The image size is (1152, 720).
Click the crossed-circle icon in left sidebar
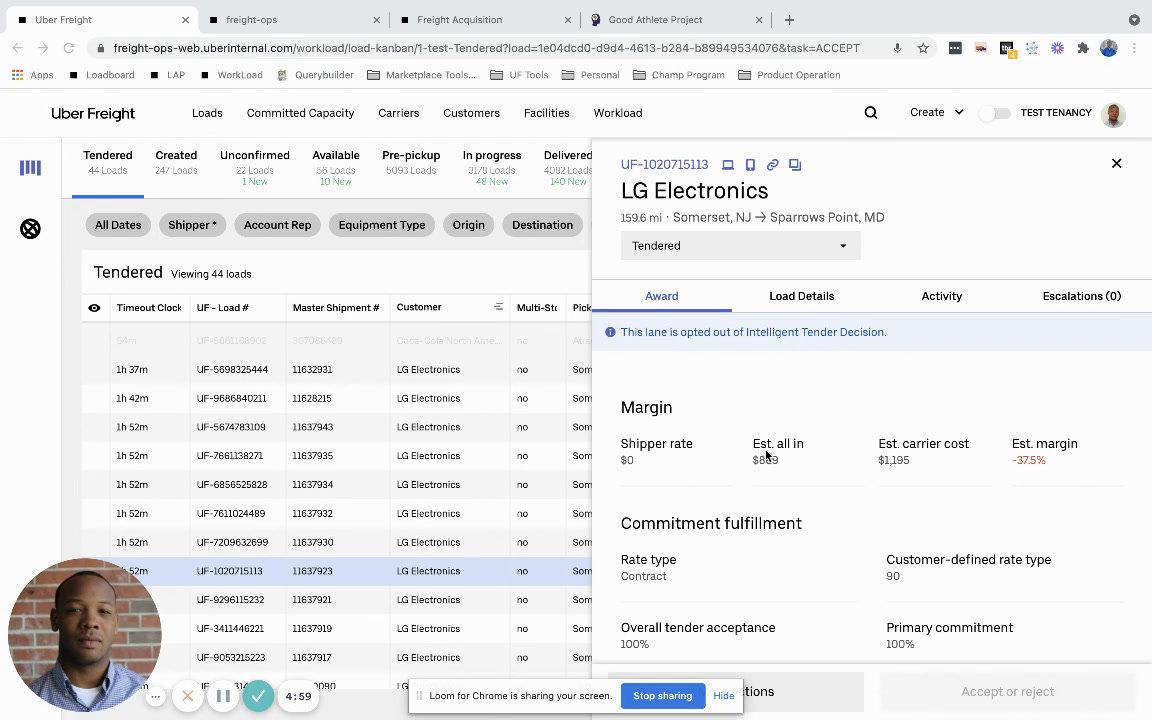pos(30,229)
